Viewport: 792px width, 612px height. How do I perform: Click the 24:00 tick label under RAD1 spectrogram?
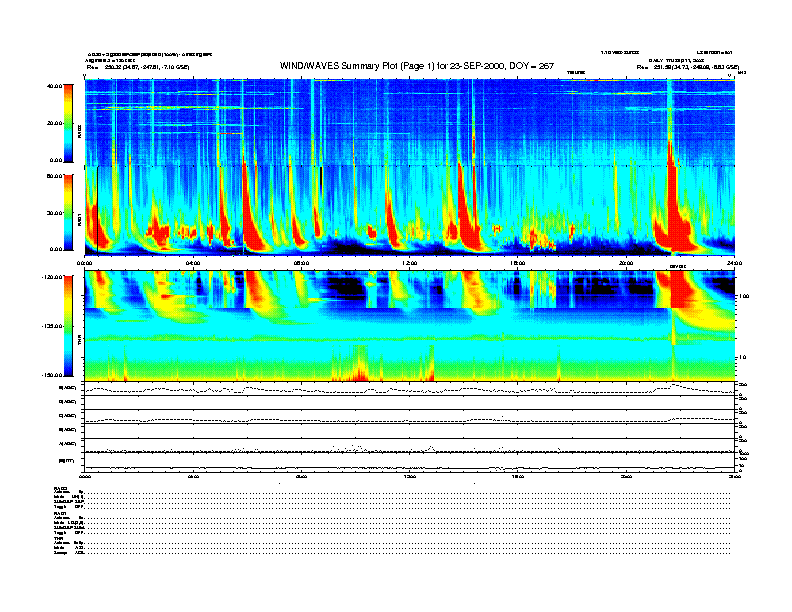734,263
